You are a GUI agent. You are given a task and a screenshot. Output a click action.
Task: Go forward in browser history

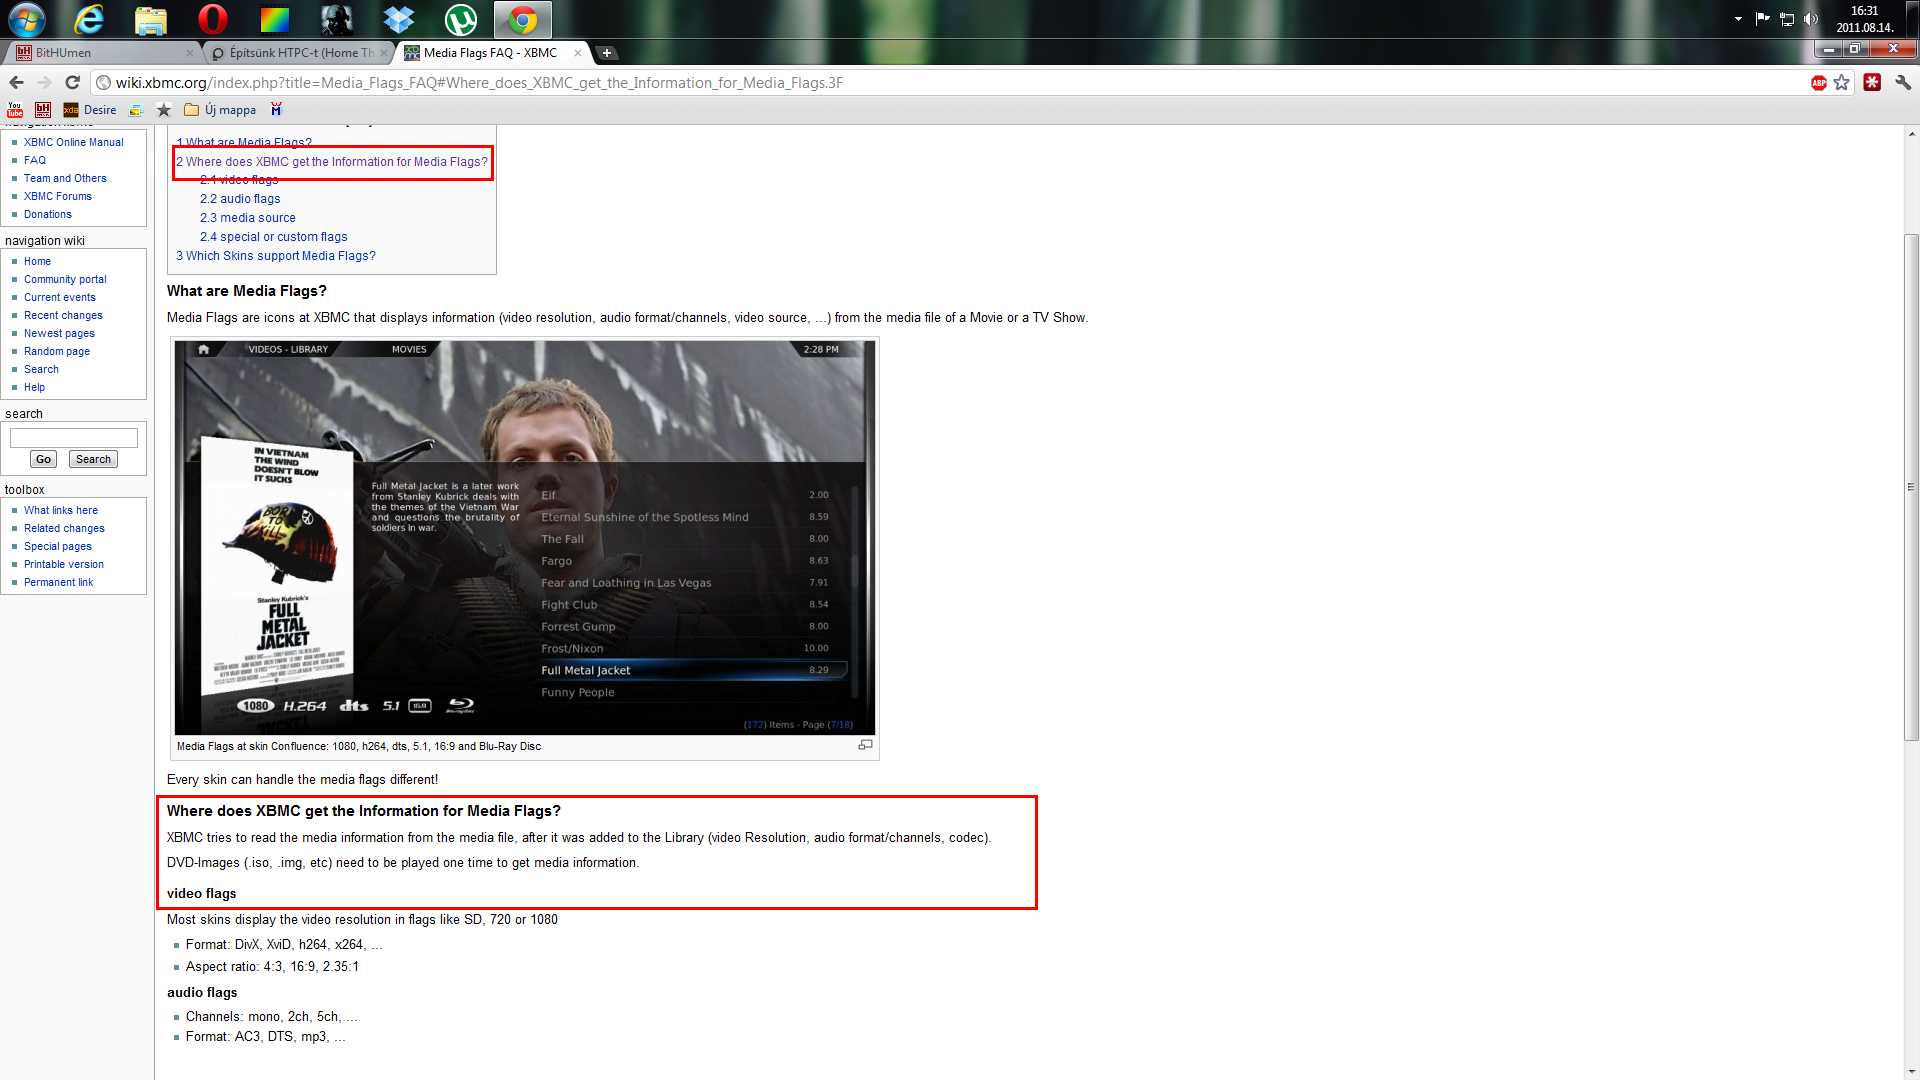pyautogui.click(x=43, y=83)
